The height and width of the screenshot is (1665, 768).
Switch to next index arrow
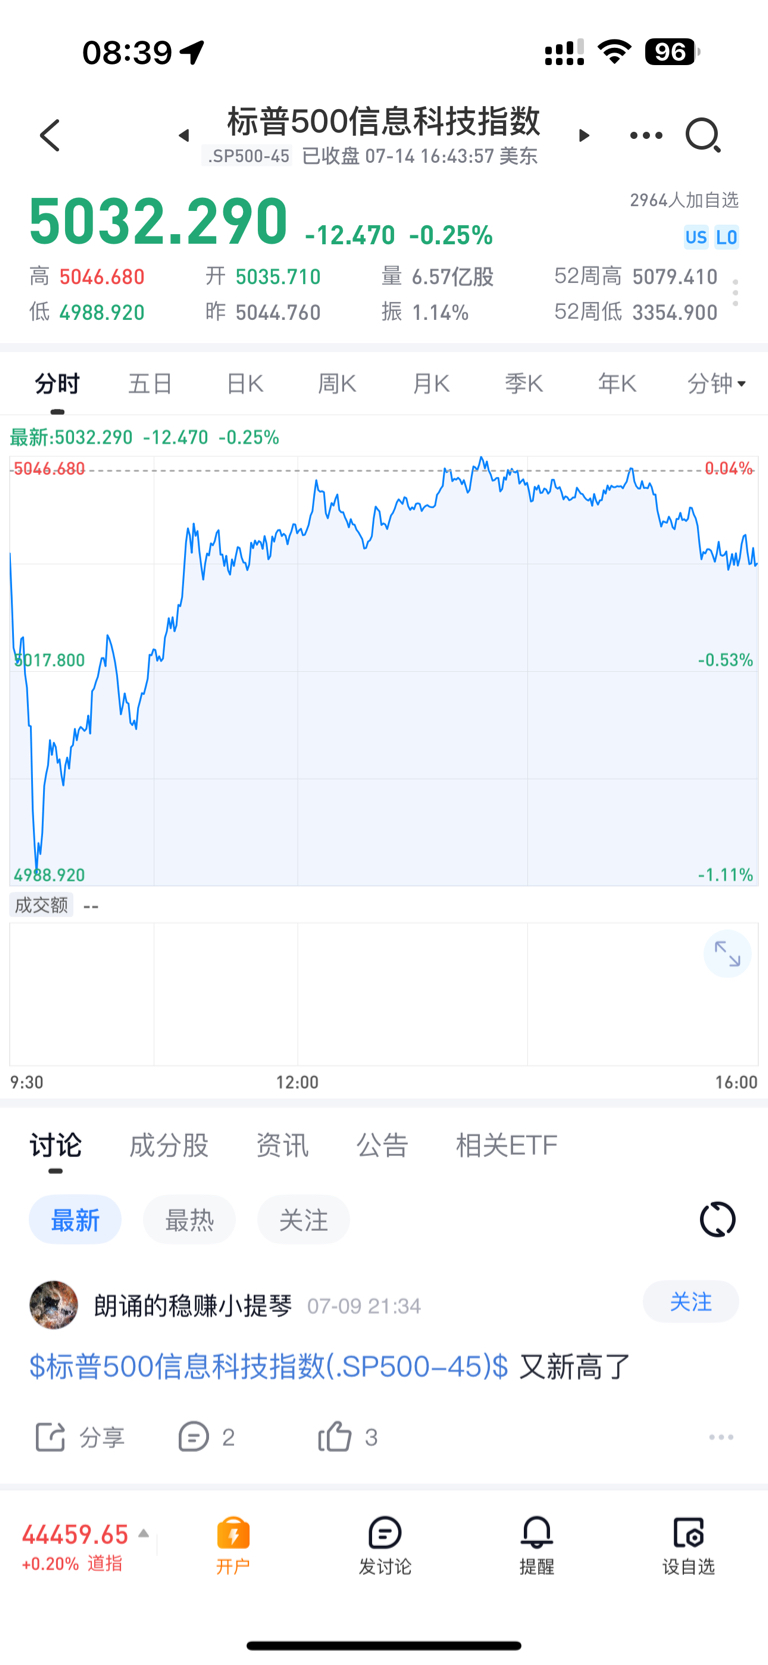(584, 135)
